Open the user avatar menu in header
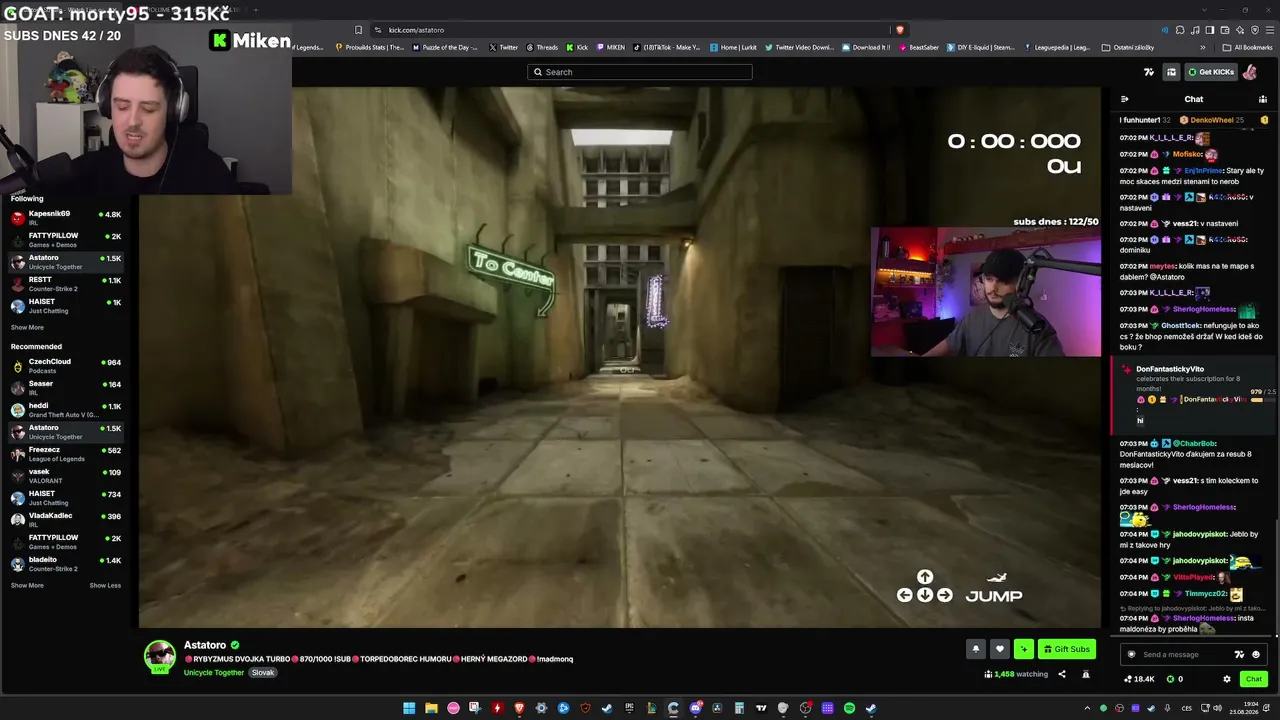1280x720 pixels. (x=1250, y=72)
